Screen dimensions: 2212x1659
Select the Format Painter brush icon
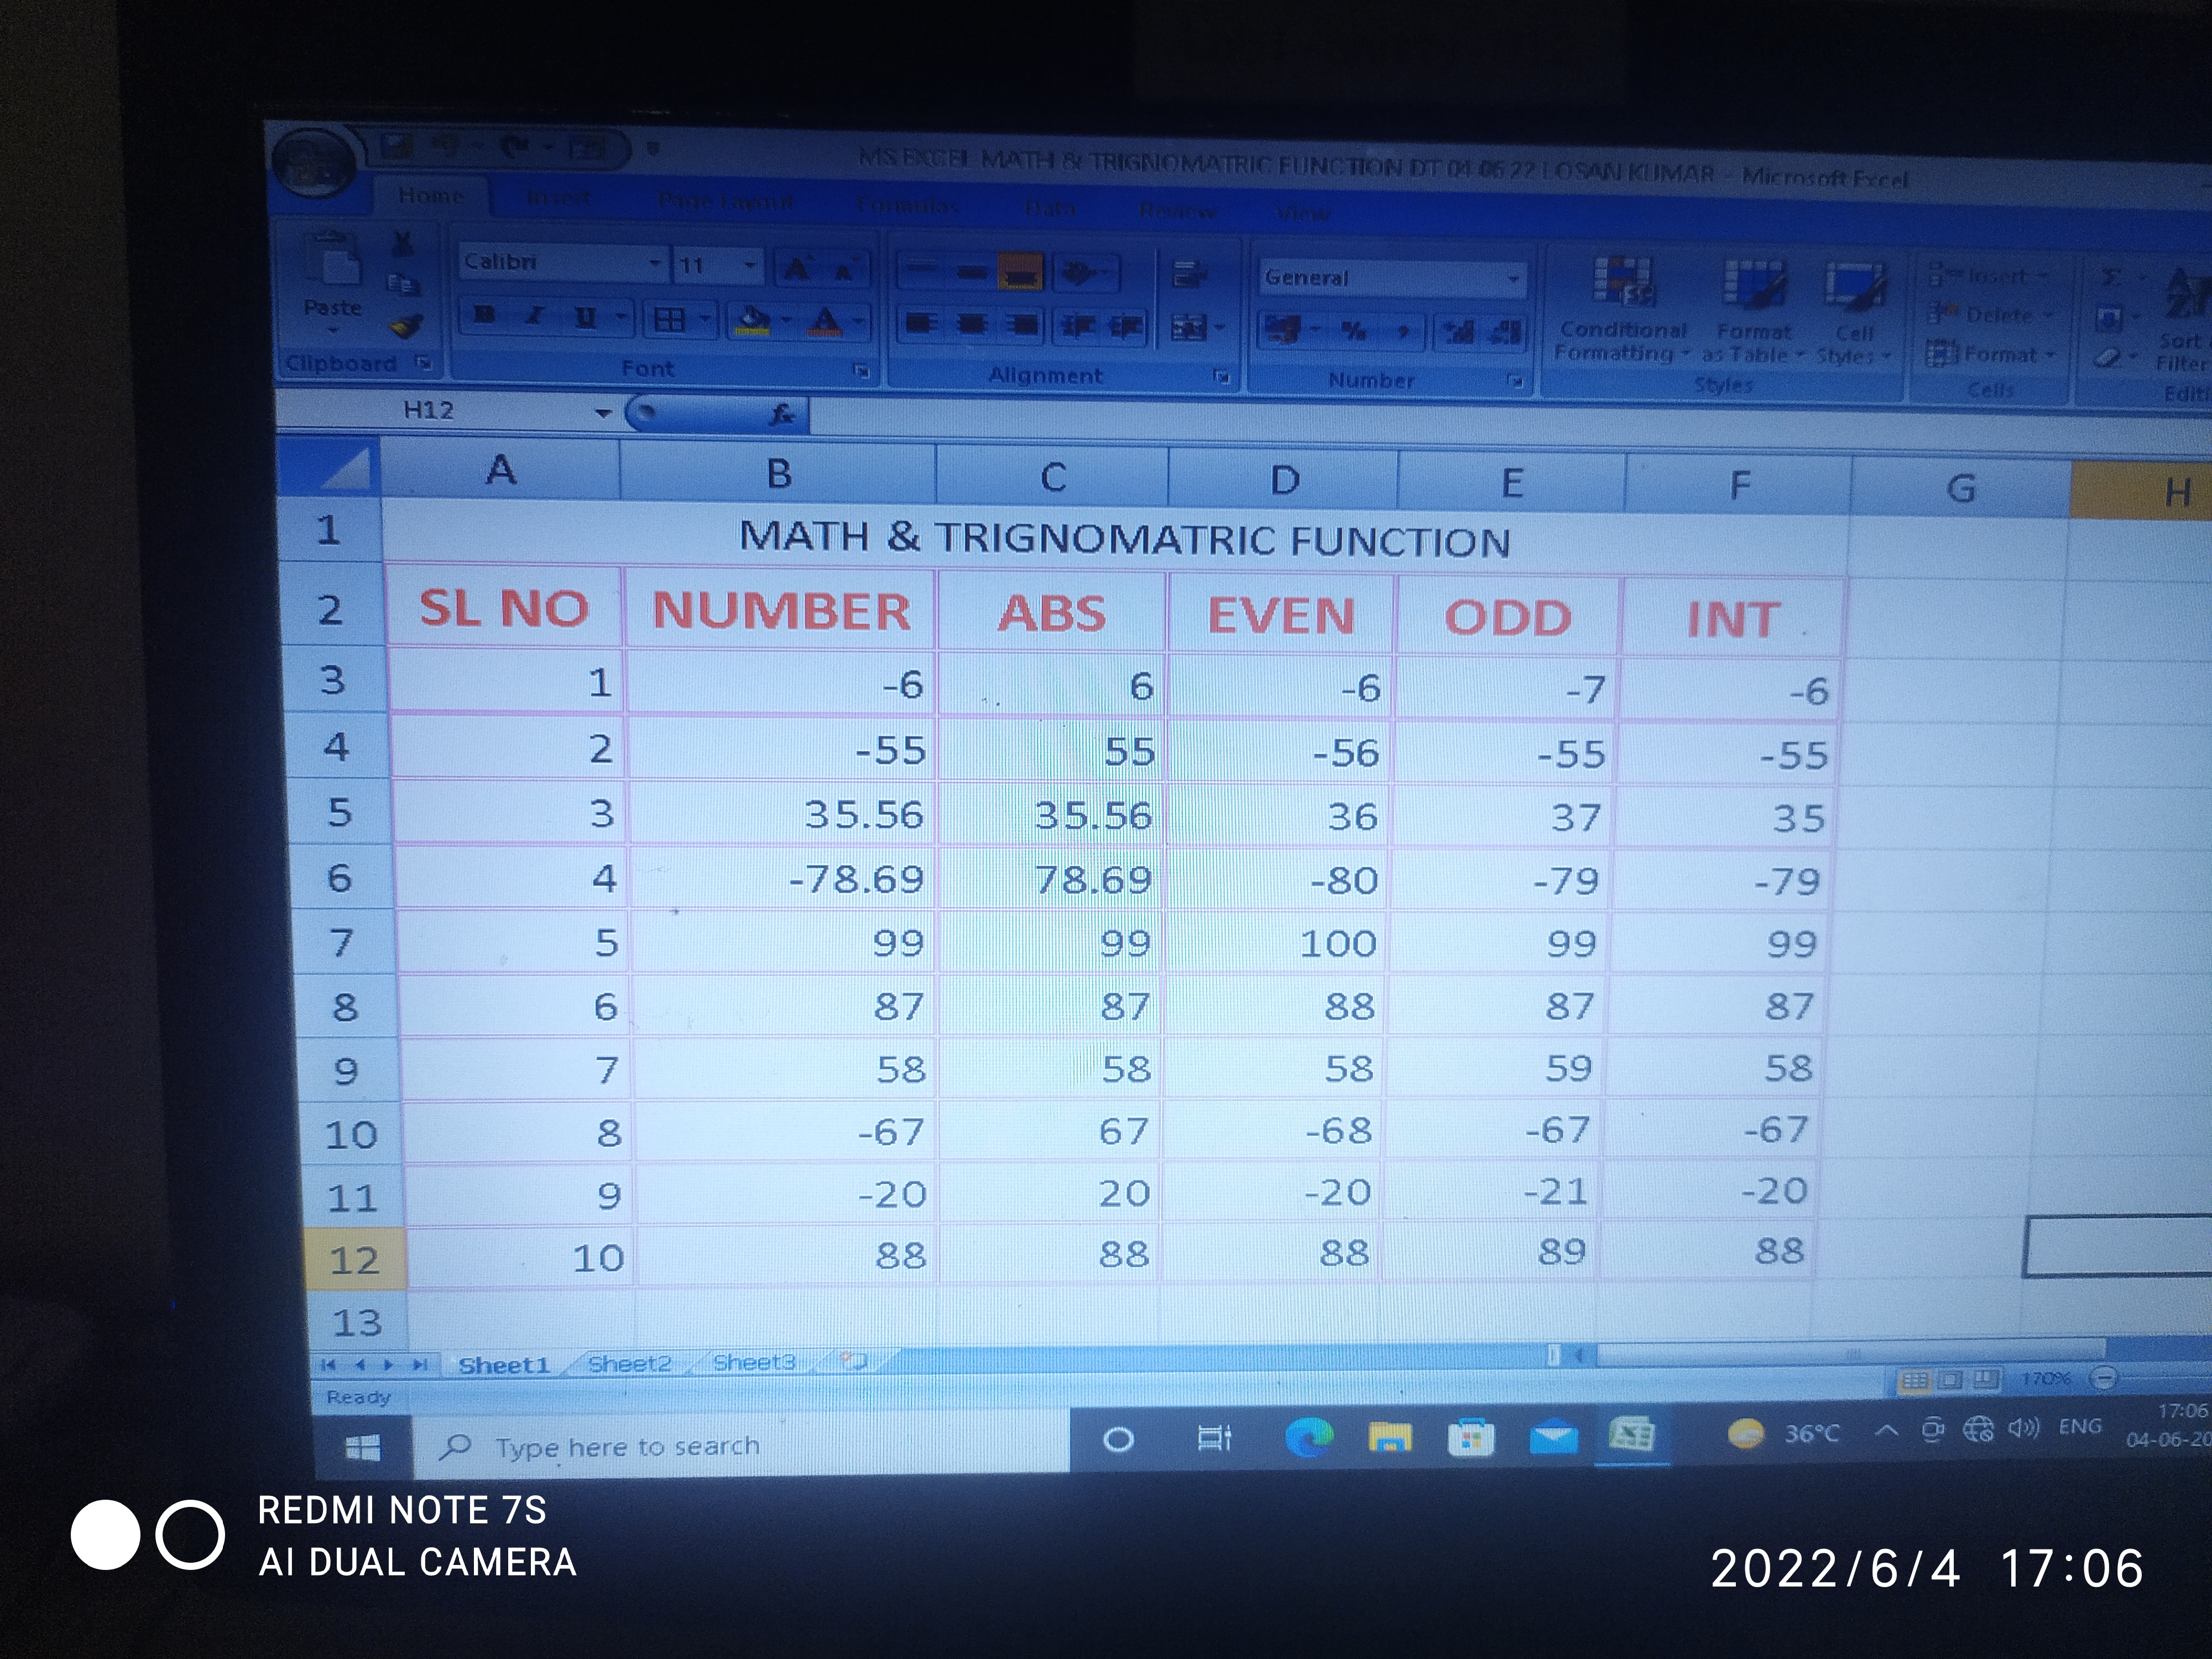click(406, 325)
